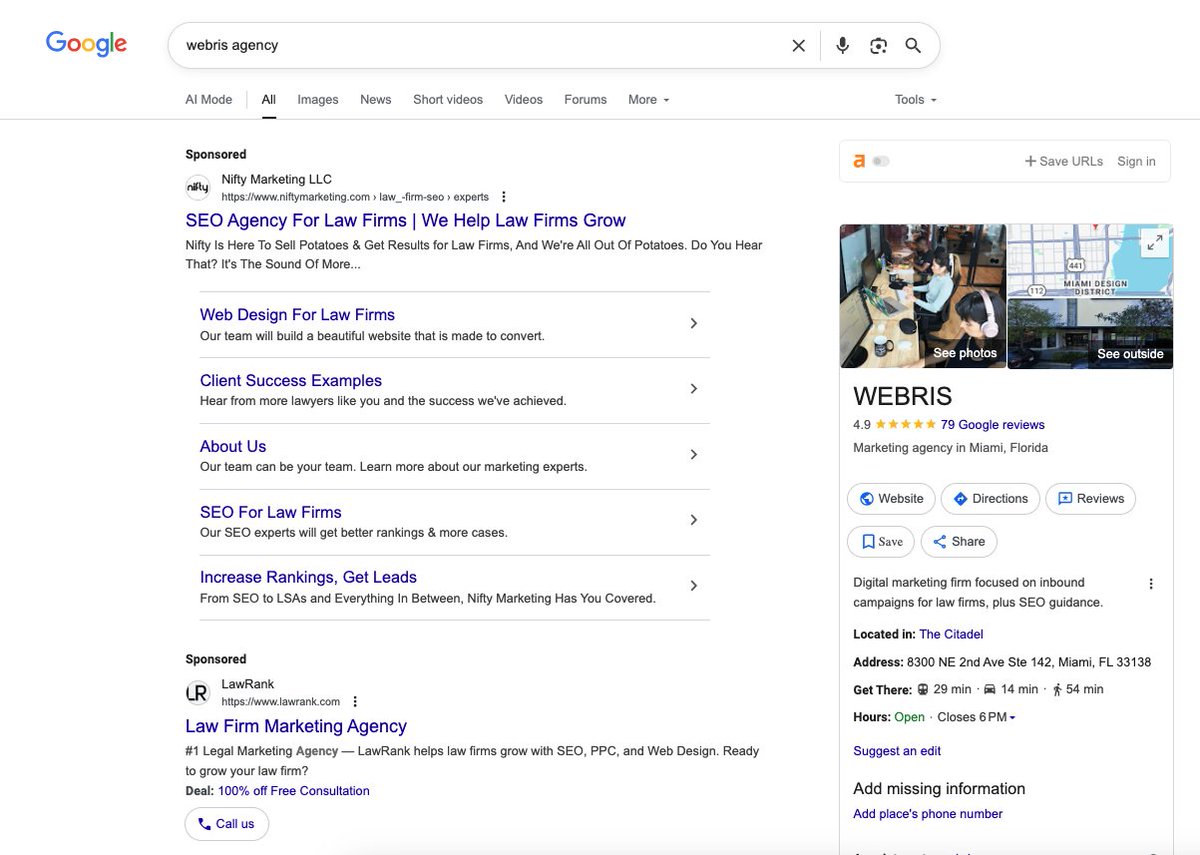Viewport: 1200px width, 855px height.
Task: Switch to the Images tab
Action: [318, 100]
